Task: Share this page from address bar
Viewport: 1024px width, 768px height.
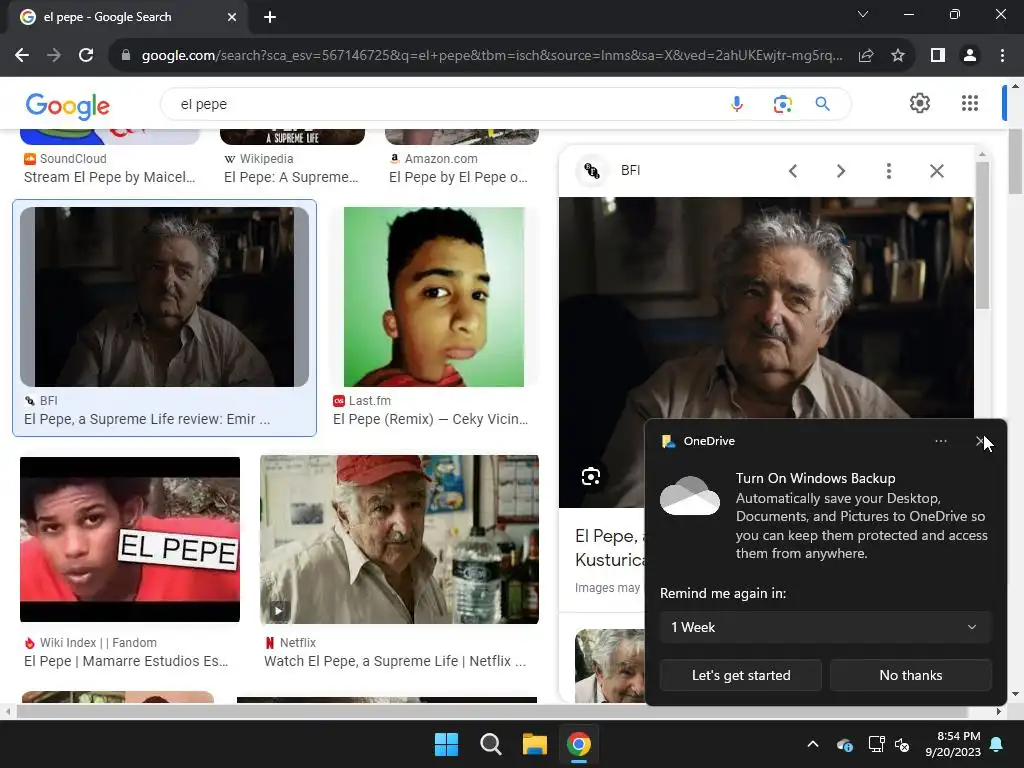Action: click(x=866, y=56)
